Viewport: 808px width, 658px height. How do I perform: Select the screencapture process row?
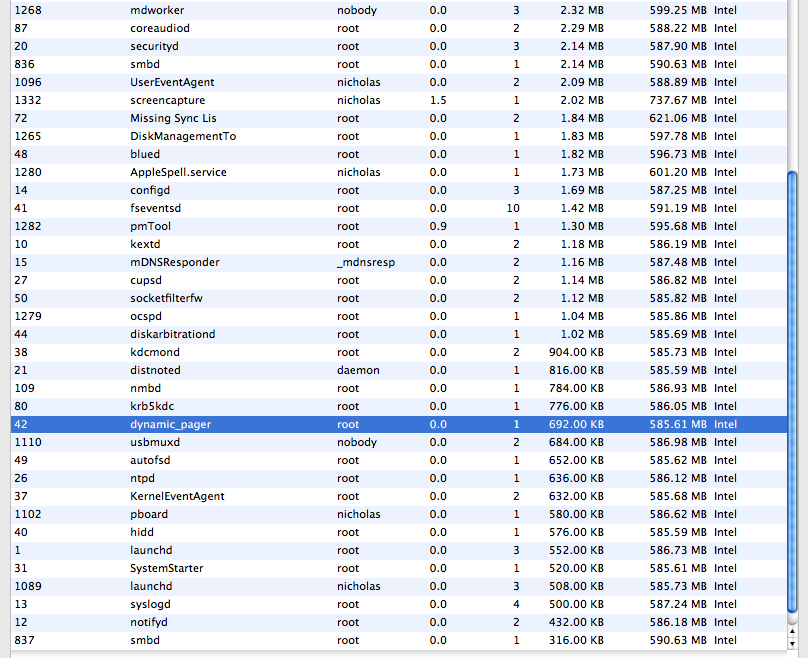[x=399, y=100]
